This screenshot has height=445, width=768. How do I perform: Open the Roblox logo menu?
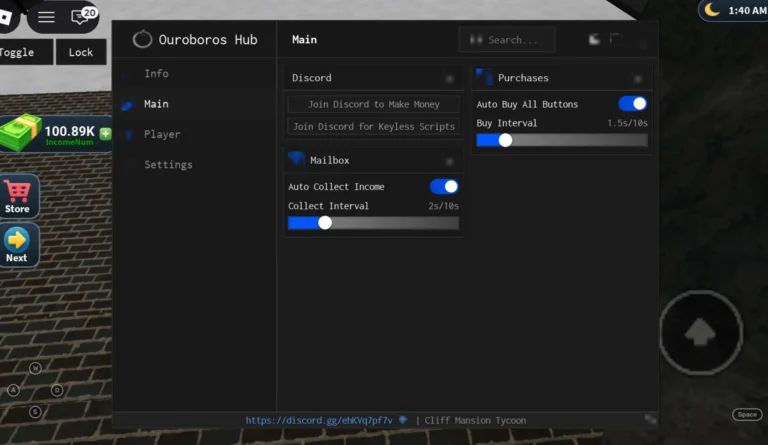(6, 17)
